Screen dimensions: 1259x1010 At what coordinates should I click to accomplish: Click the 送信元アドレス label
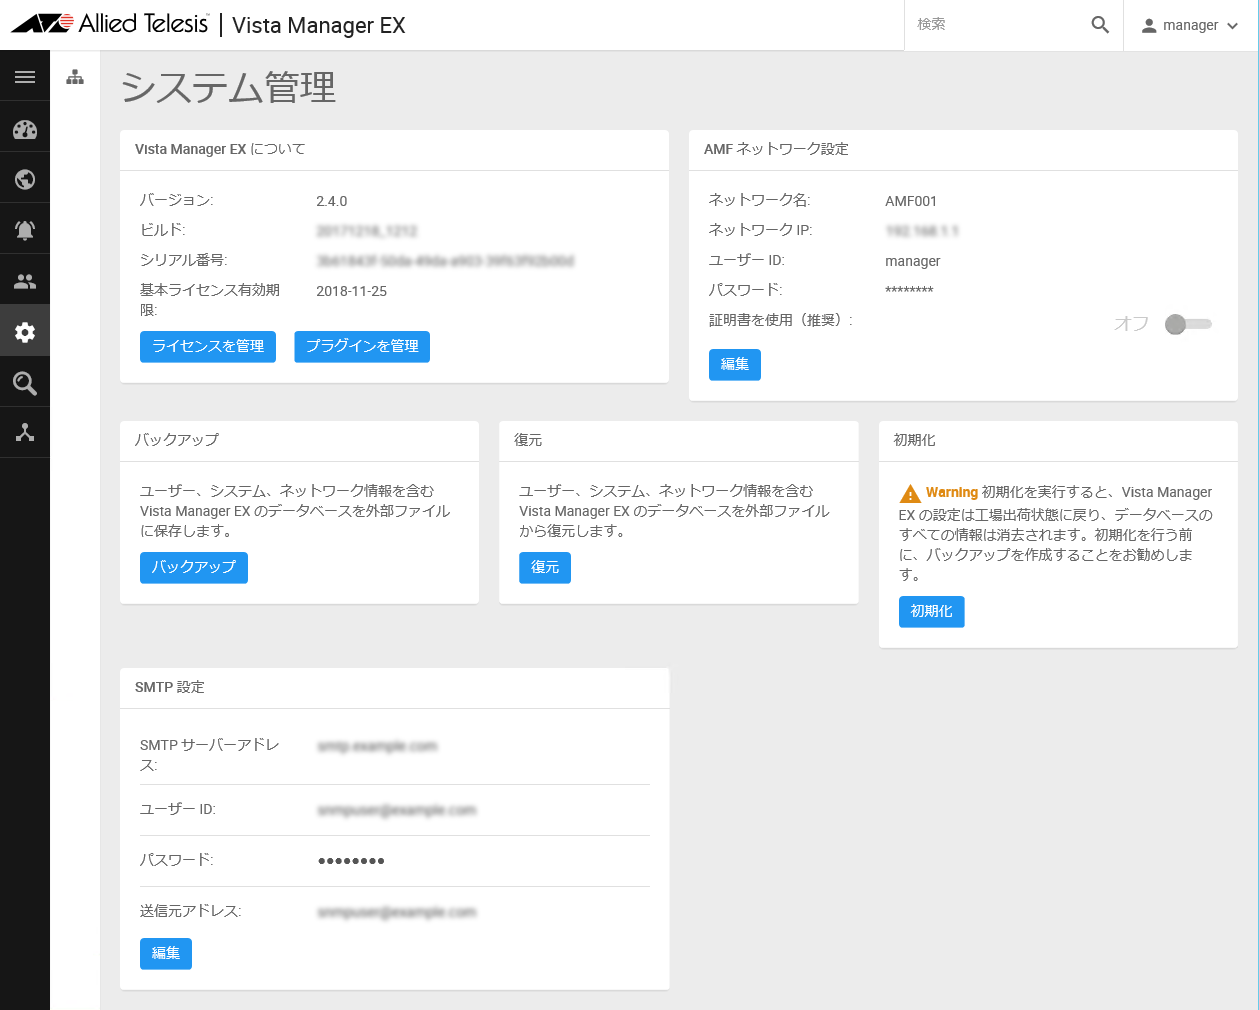pos(191,911)
